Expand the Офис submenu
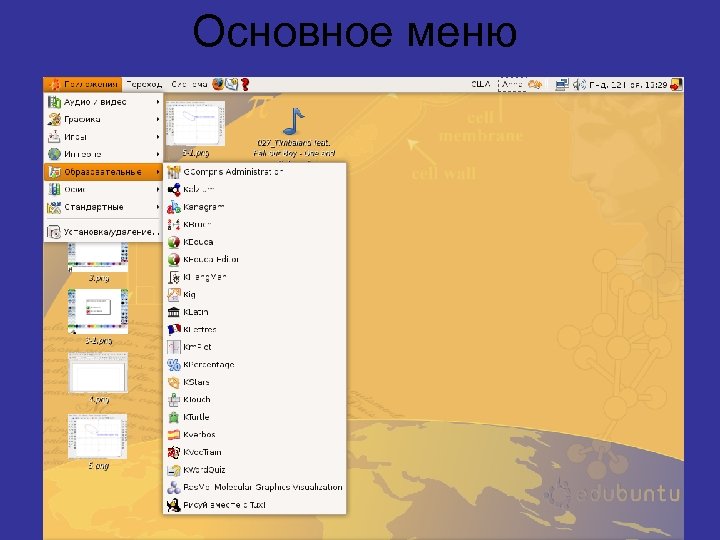 pyautogui.click(x=103, y=189)
